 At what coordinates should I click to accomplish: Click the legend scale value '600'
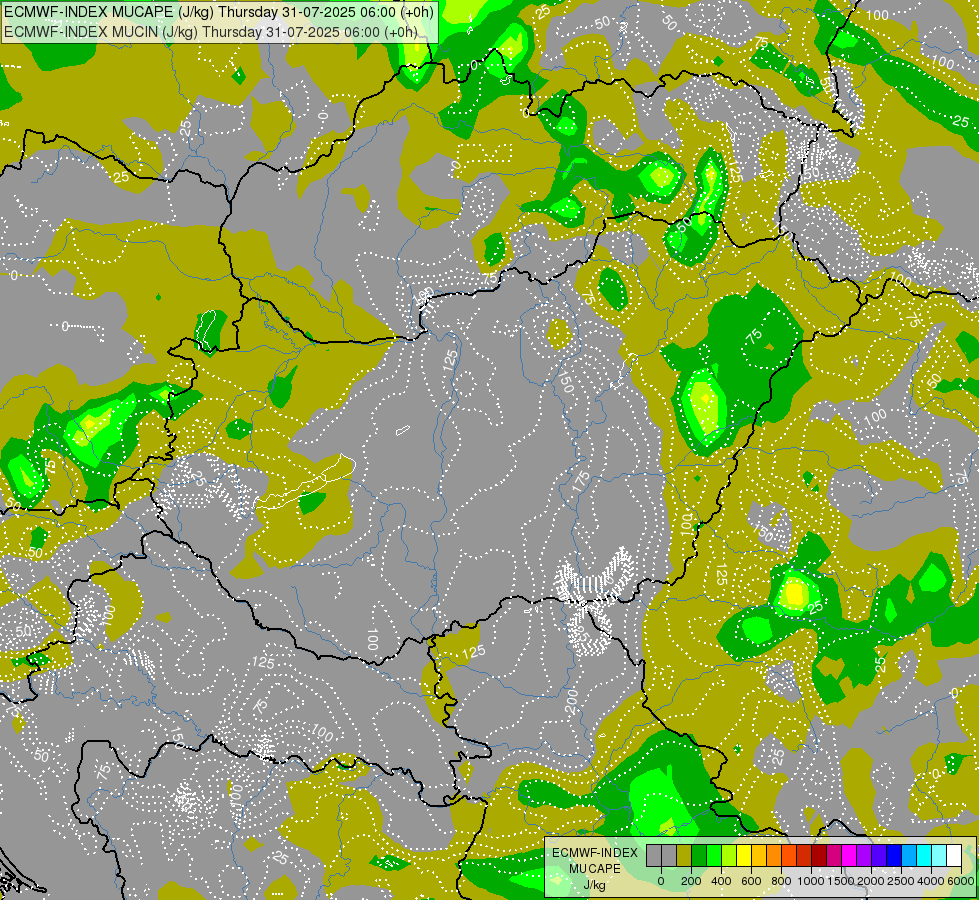point(751,881)
